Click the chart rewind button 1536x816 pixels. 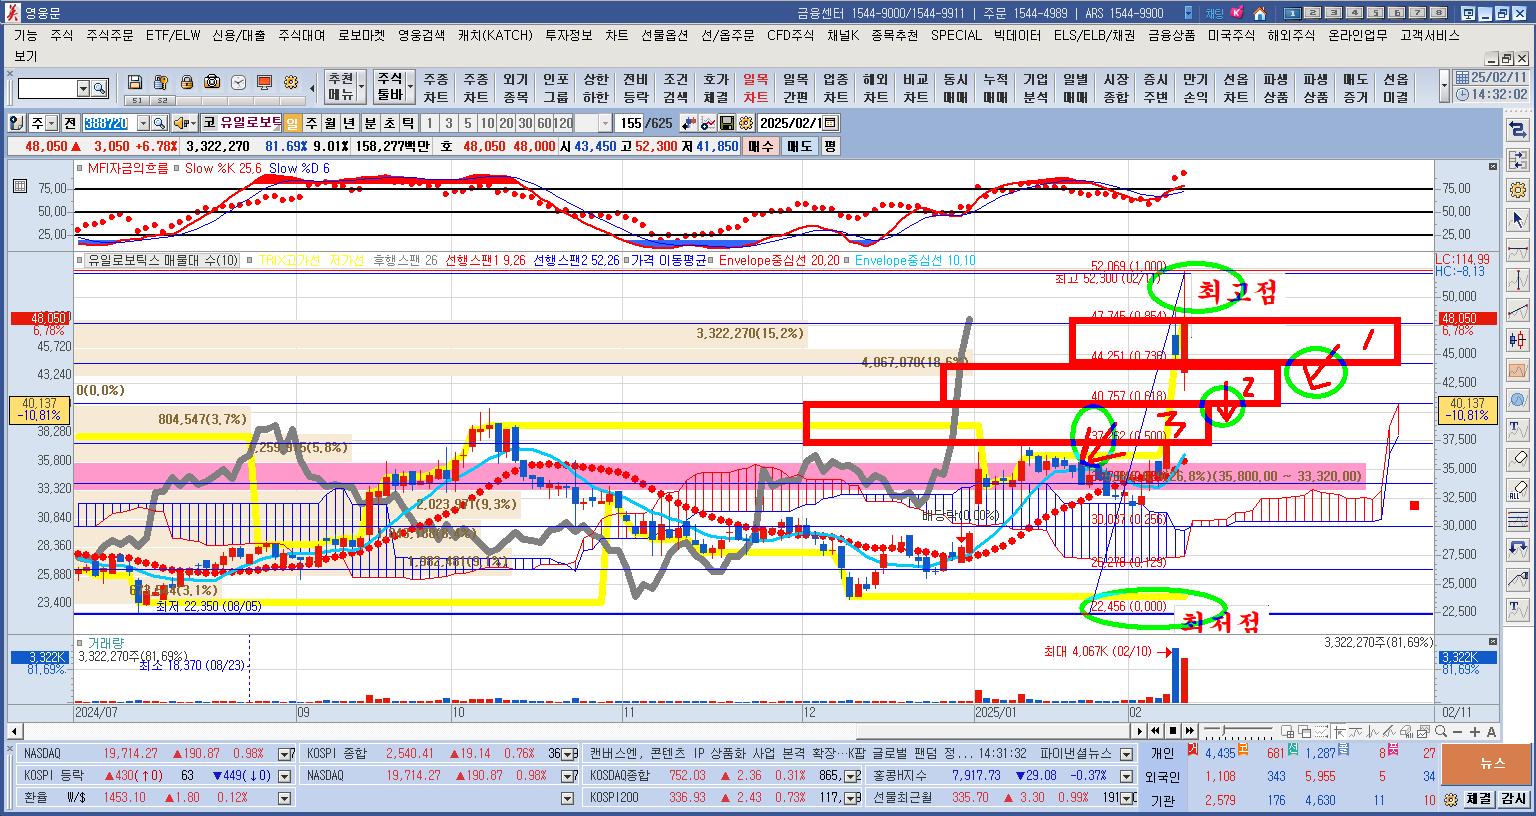click(1157, 731)
